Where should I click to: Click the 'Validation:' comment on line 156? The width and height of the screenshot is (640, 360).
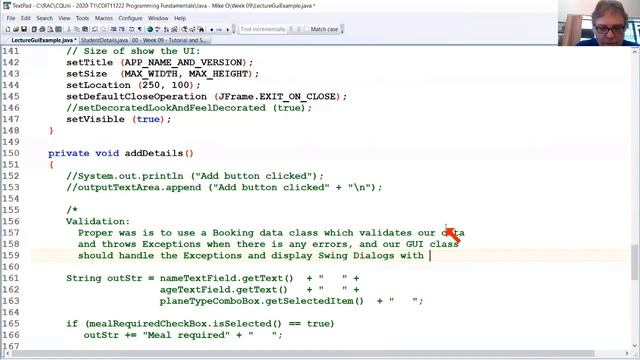98,222
